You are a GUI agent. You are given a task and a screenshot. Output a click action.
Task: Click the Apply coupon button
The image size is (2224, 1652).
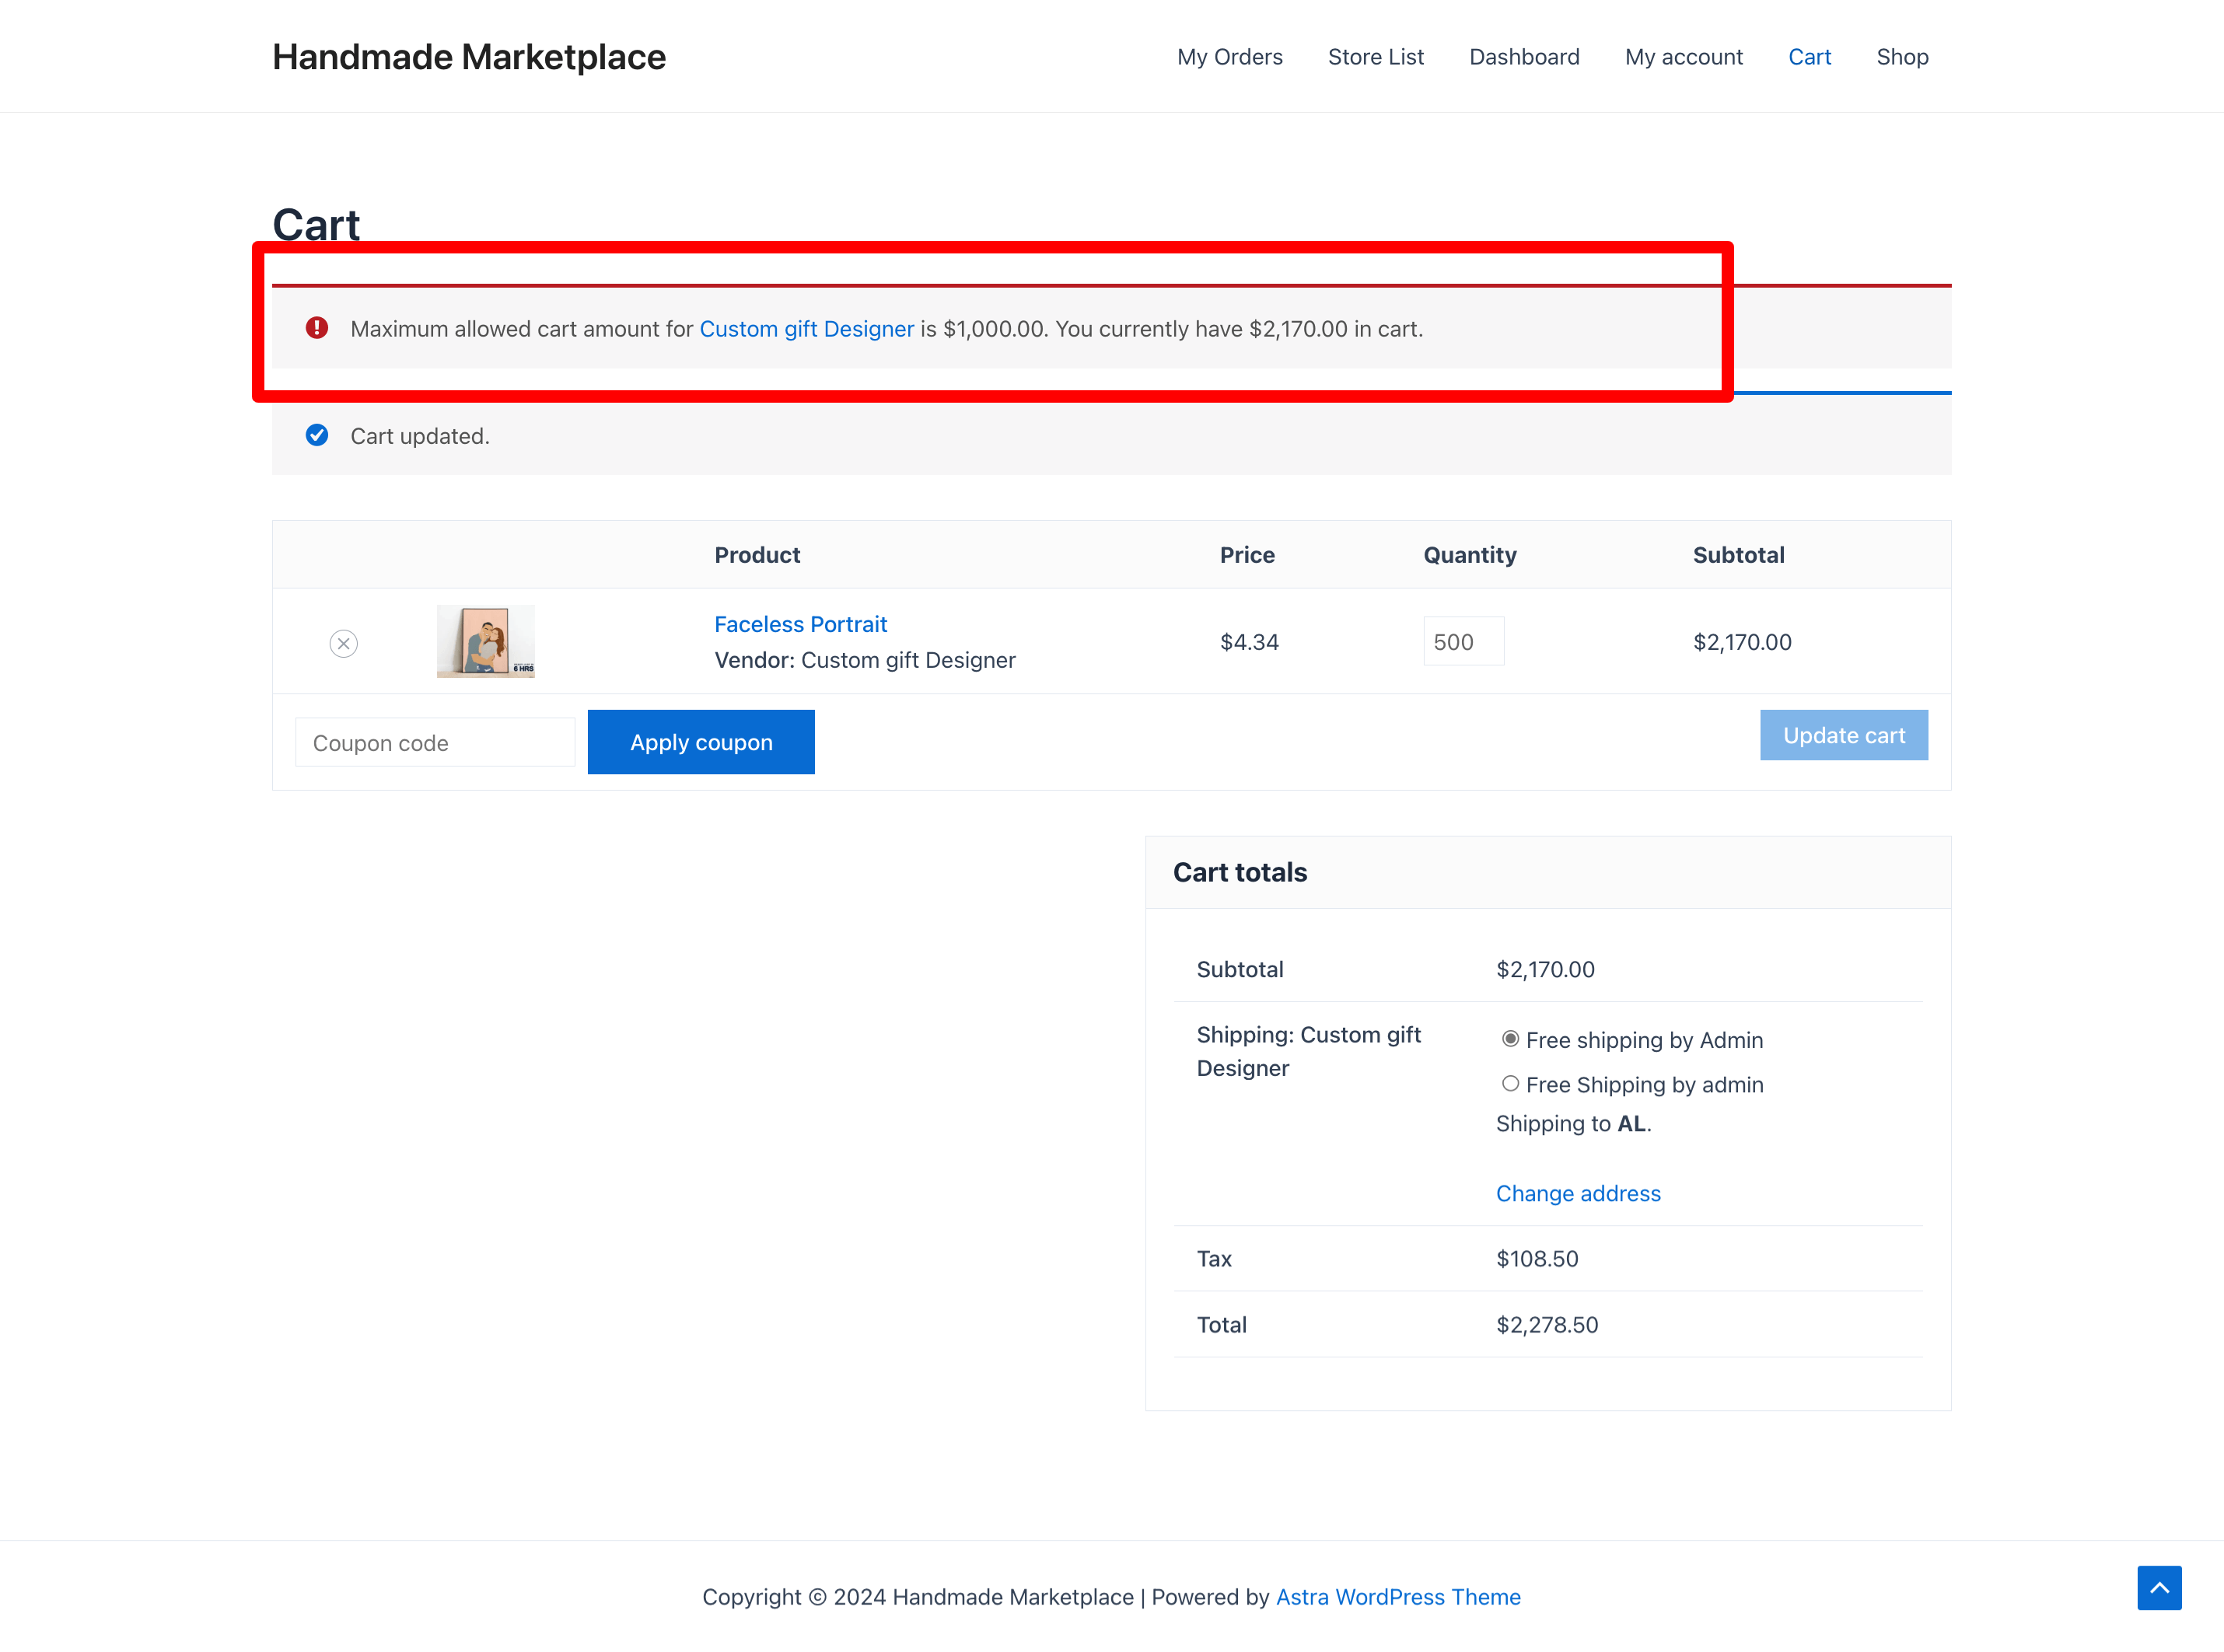tap(700, 741)
